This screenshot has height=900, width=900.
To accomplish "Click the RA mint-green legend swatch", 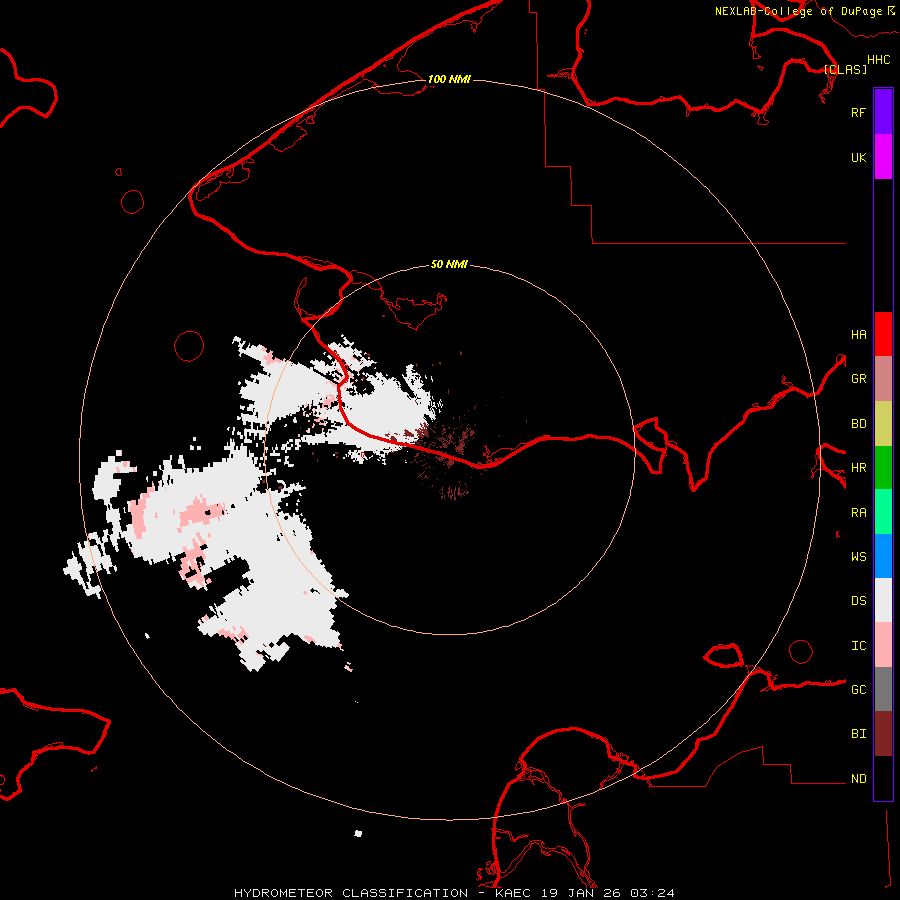I will [x=883, y=512].
